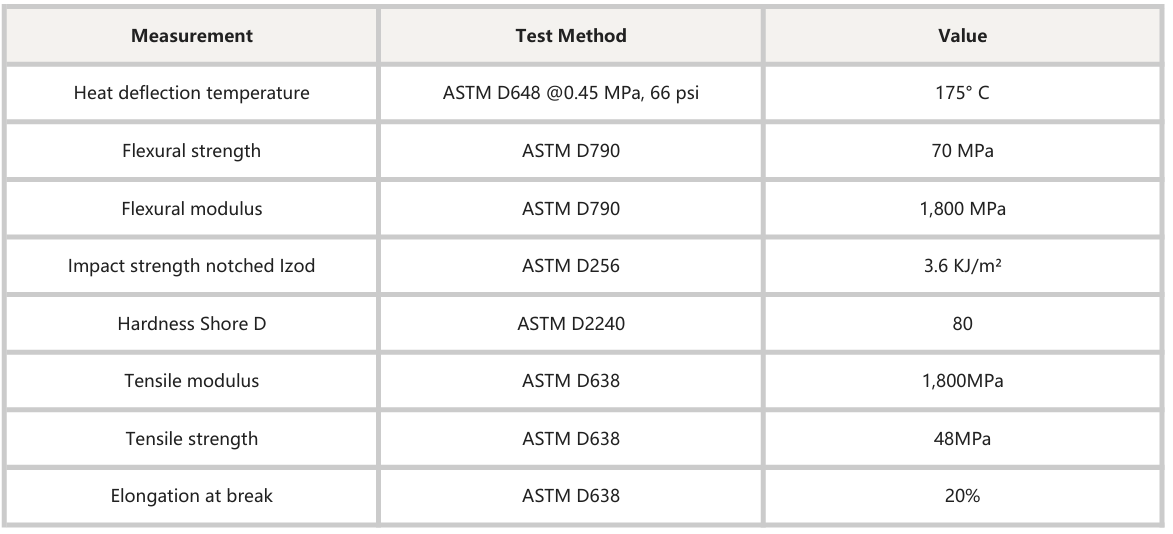Click the Measurement column header

(192, 35)
